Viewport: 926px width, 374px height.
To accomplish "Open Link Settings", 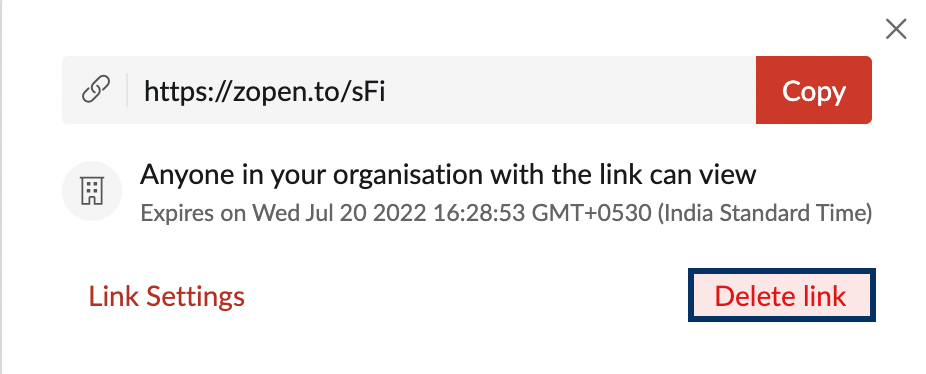I will click(x=167, y=296).
